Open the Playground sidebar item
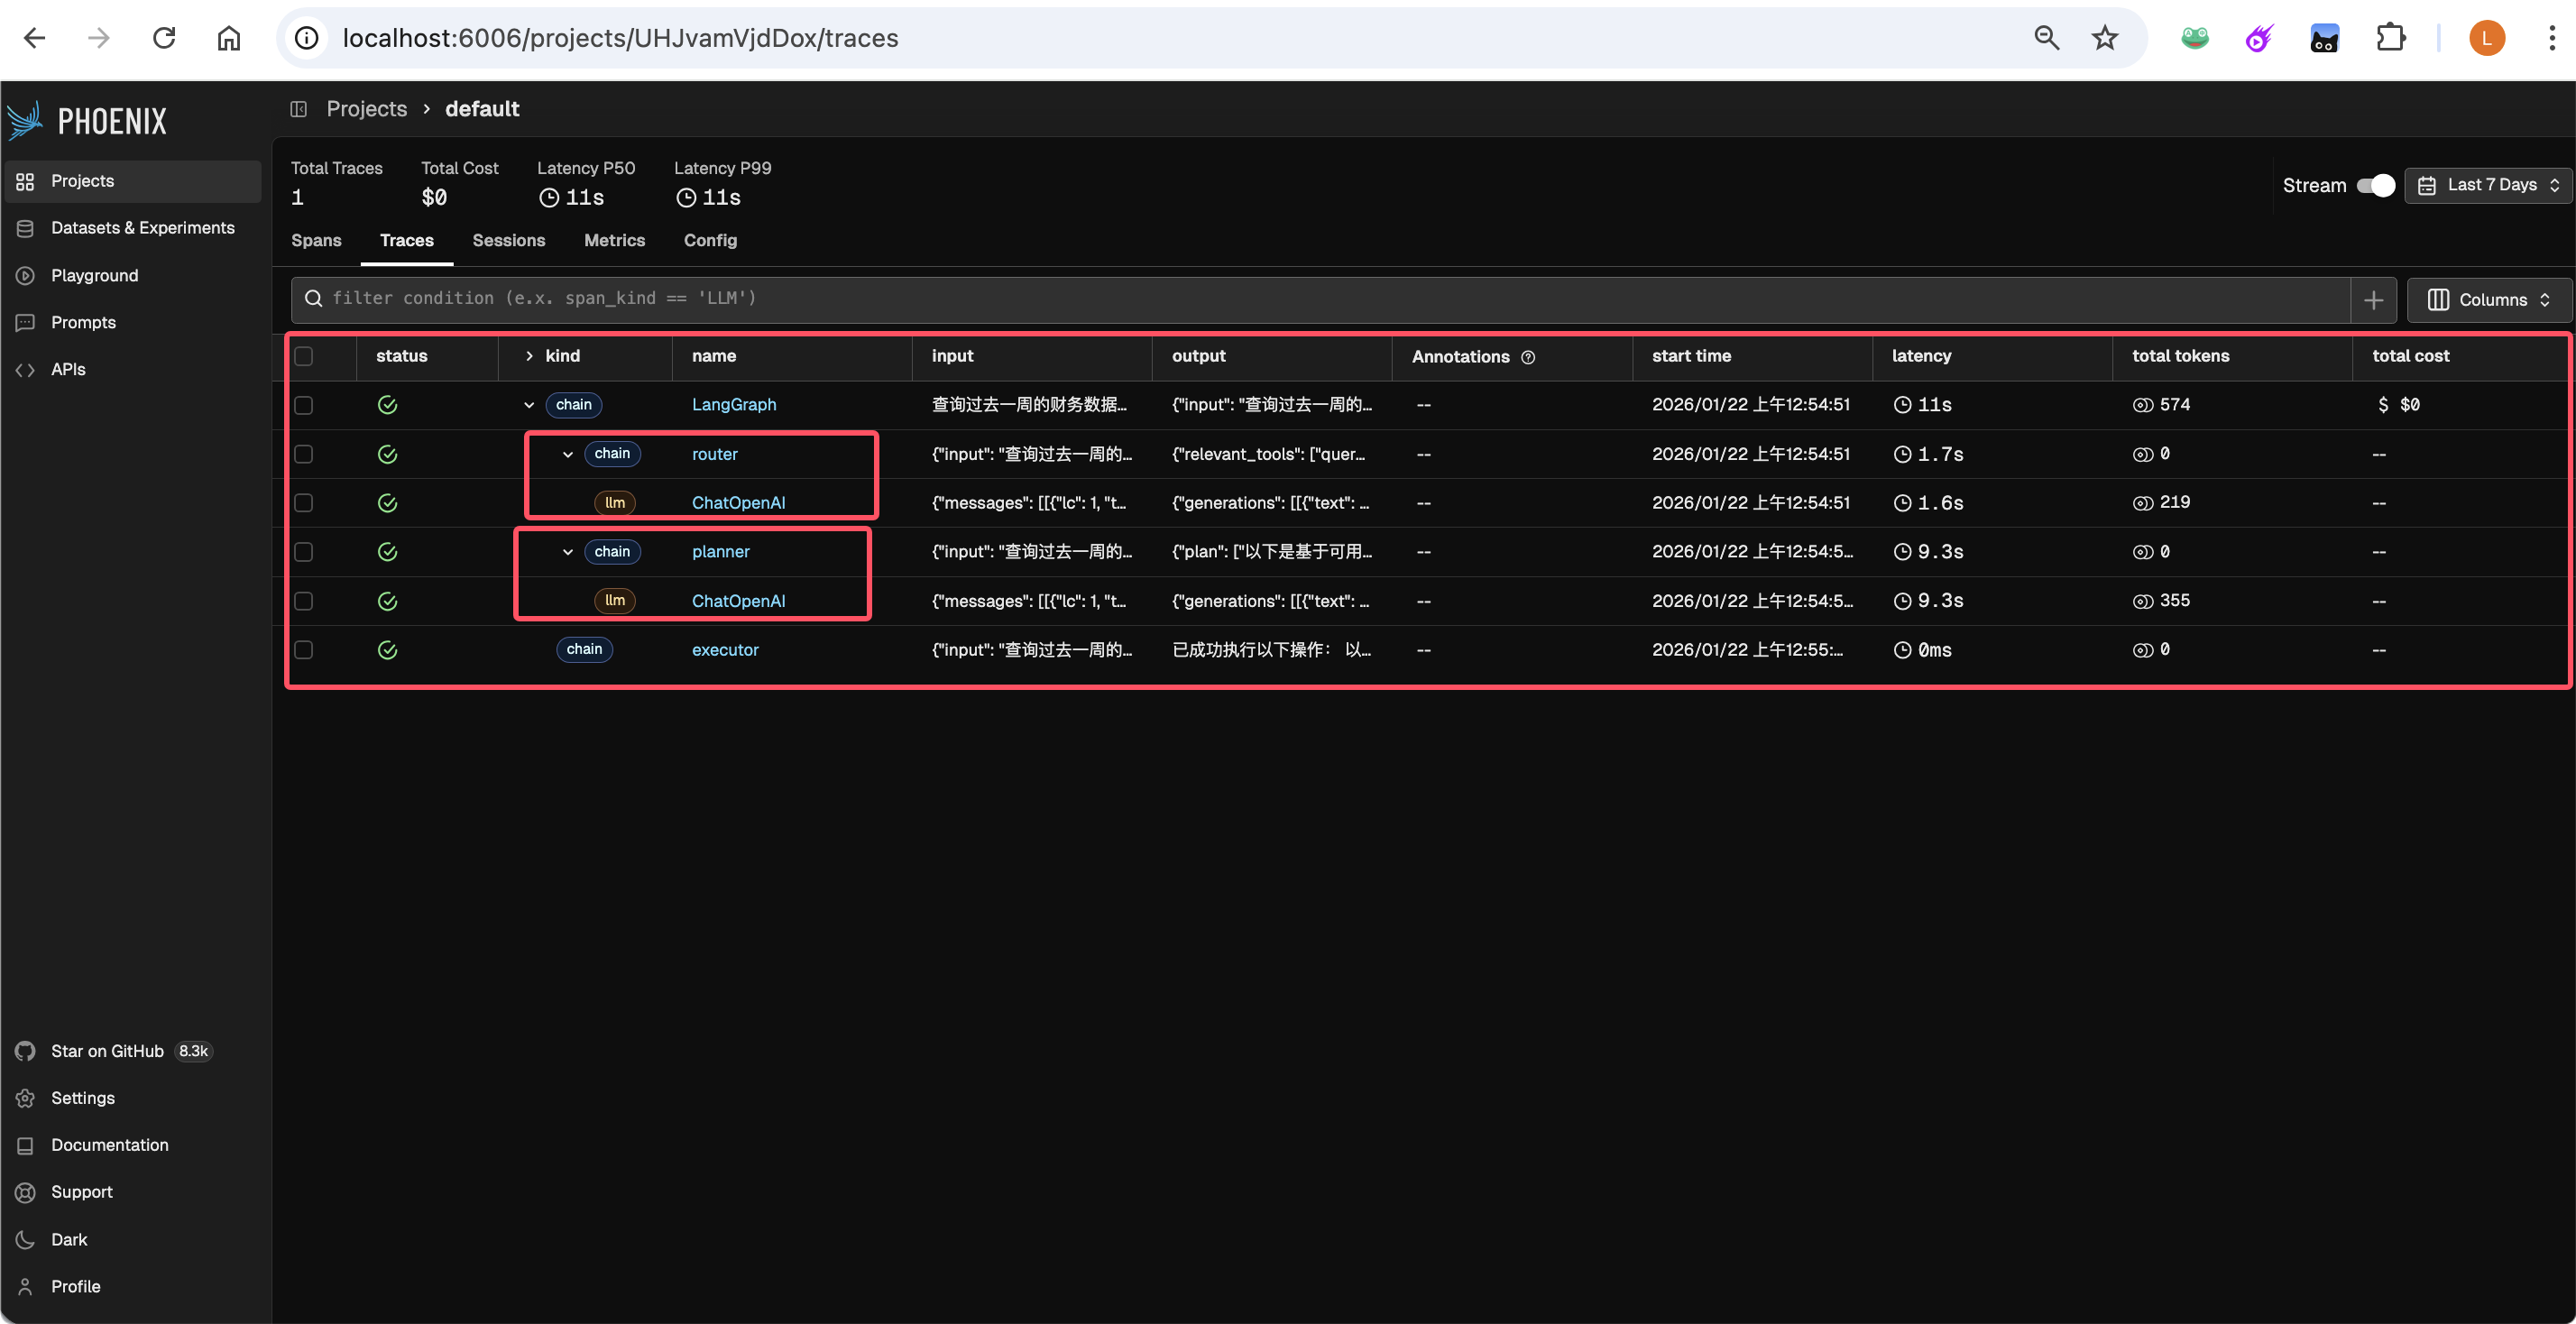This screenshot has width=2576, height=1324. click(94, 275)
